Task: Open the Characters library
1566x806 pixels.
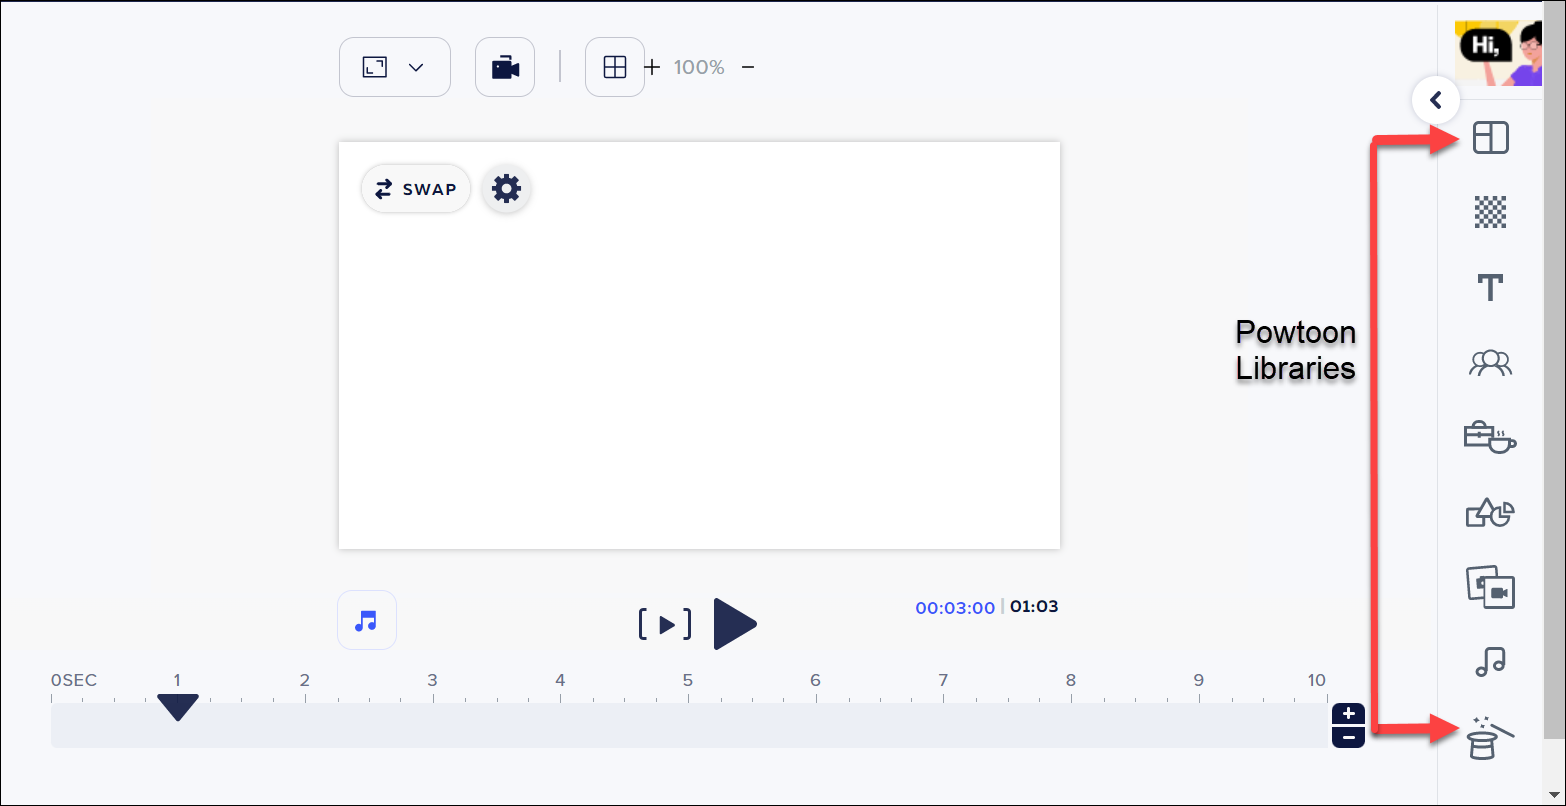Action: pyautogui.click(x=1490, y=363)
